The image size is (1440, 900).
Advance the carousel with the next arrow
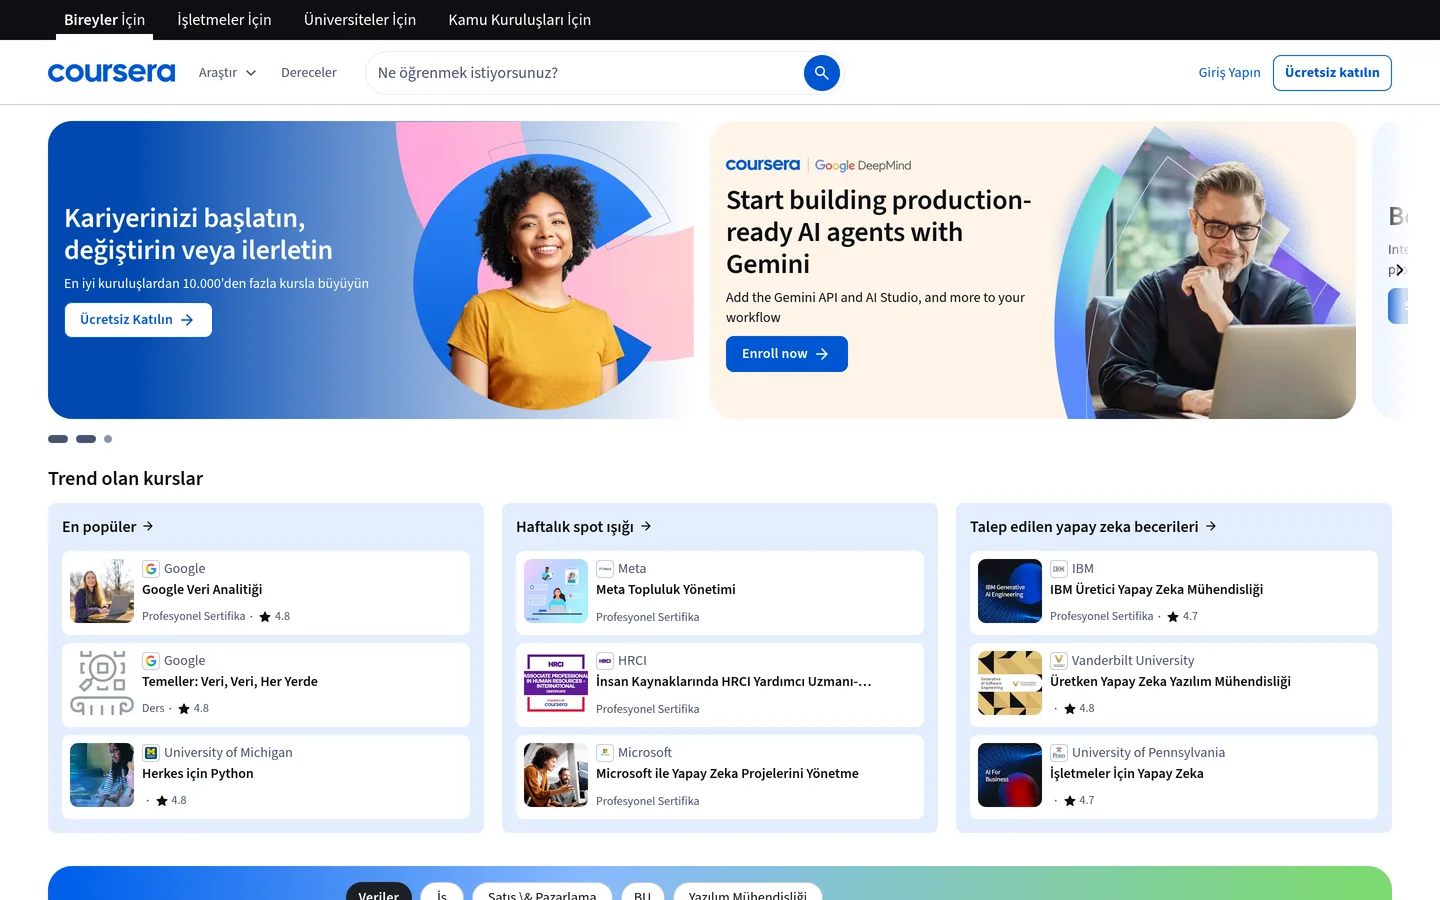(x=1400, y=270)
